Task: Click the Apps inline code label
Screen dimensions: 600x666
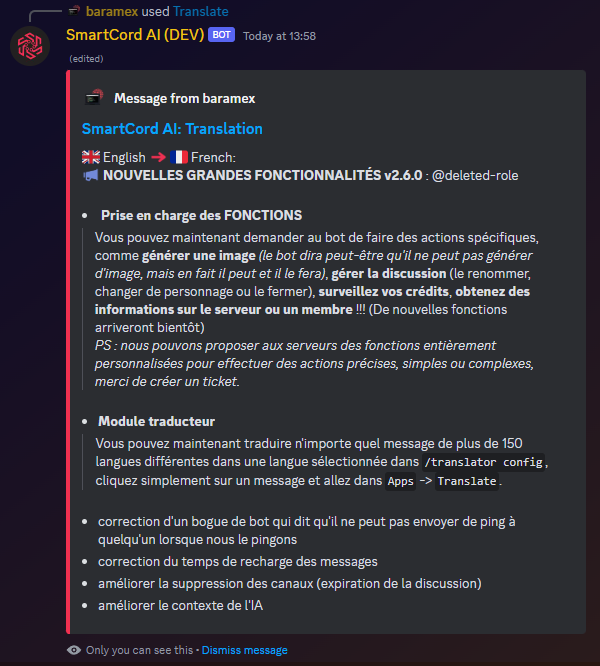Action: (x=400, y=481)
